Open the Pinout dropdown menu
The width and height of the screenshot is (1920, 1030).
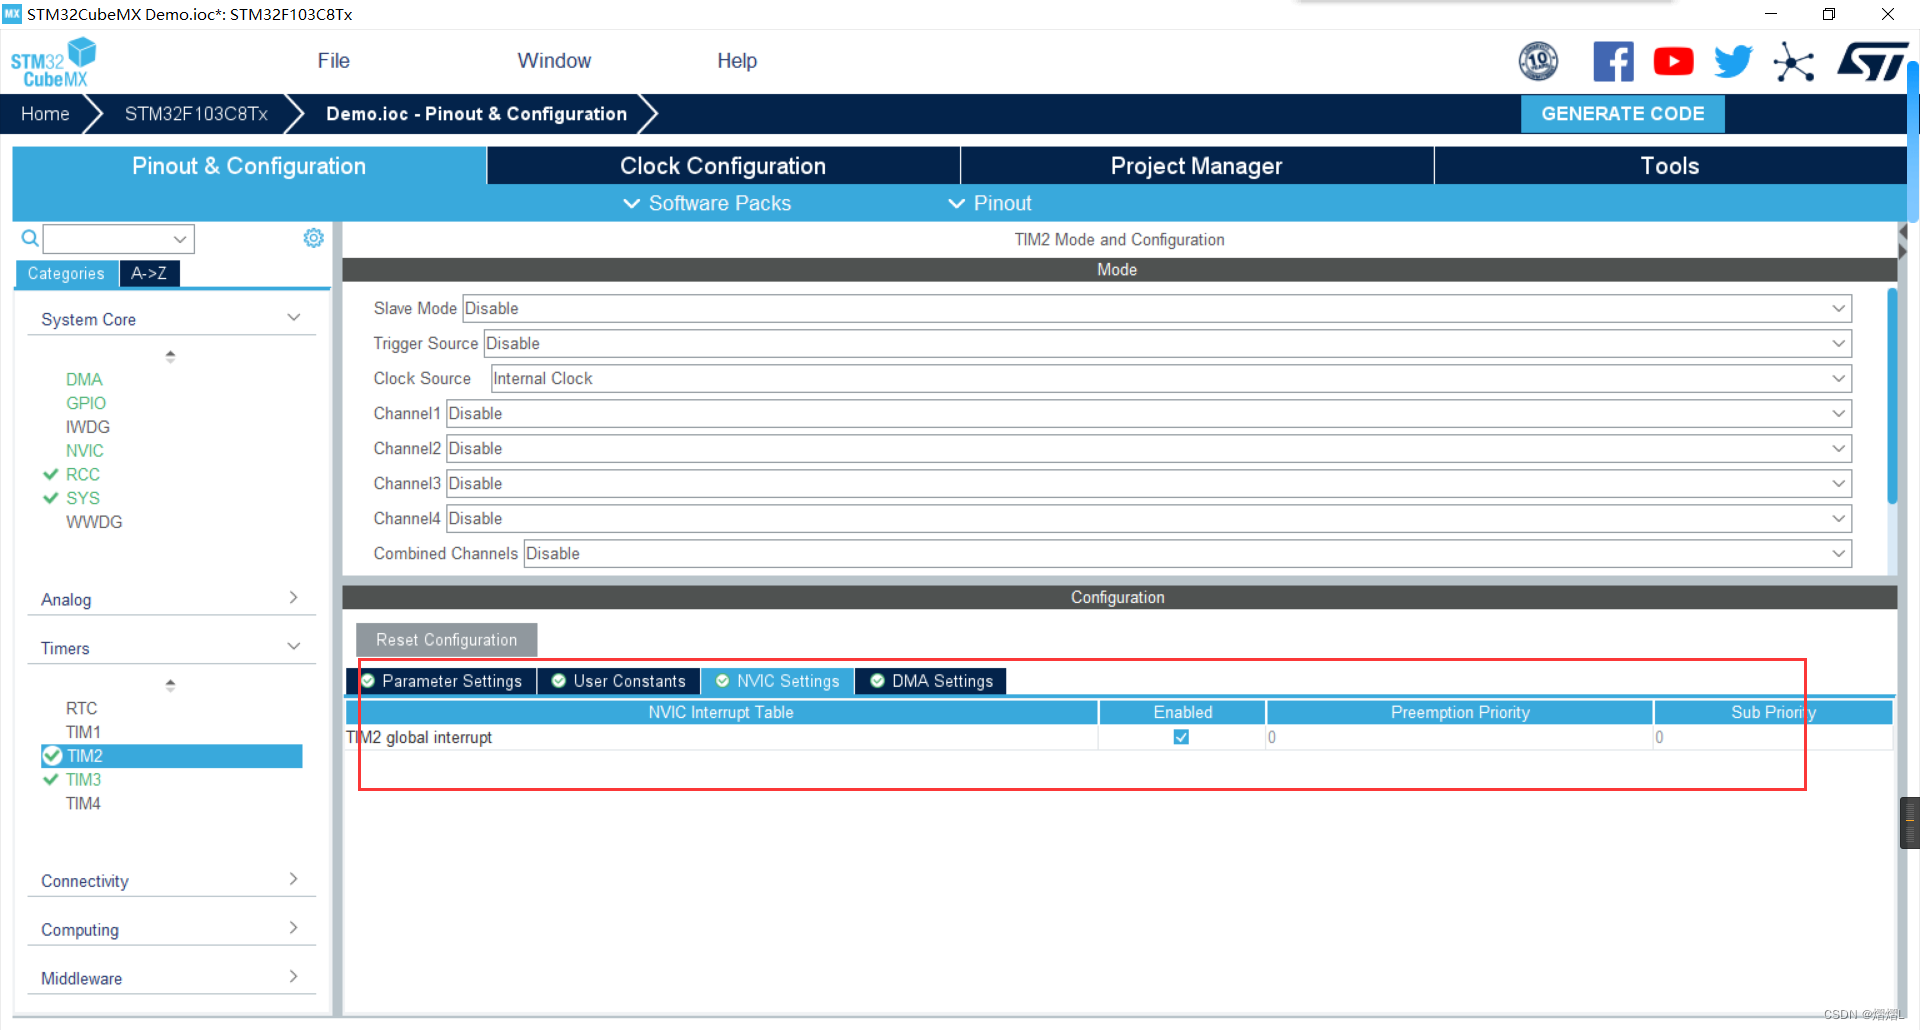click(990, 203)
